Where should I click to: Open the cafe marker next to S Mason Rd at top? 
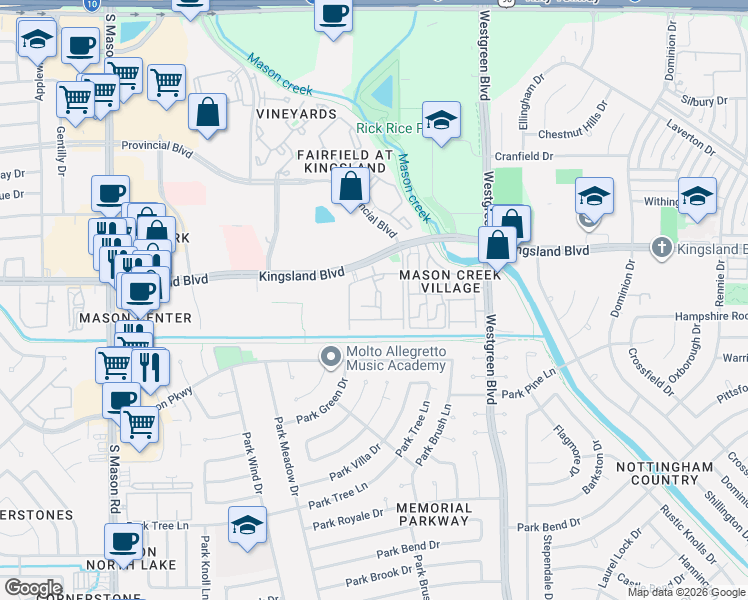[x=81, y=49]
